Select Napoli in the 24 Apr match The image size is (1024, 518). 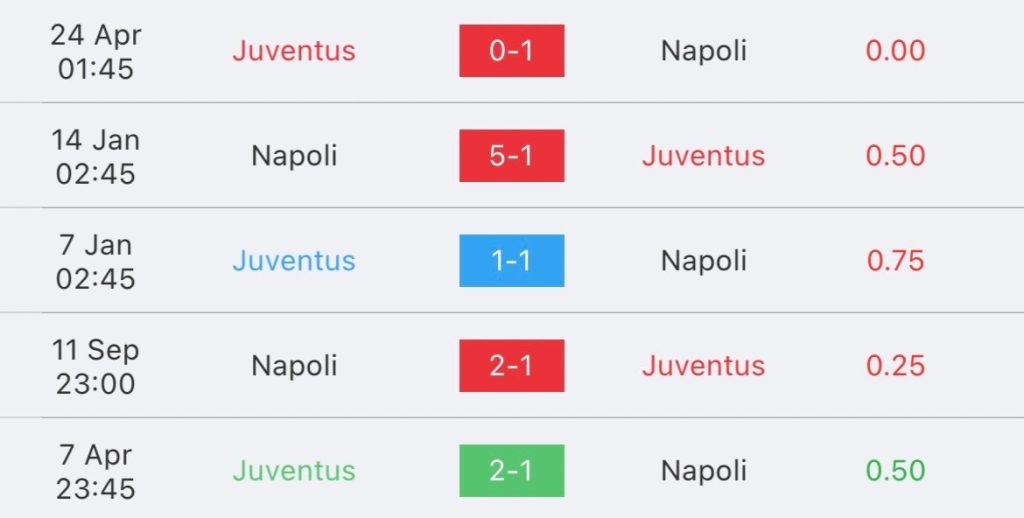tap(704, 51)
